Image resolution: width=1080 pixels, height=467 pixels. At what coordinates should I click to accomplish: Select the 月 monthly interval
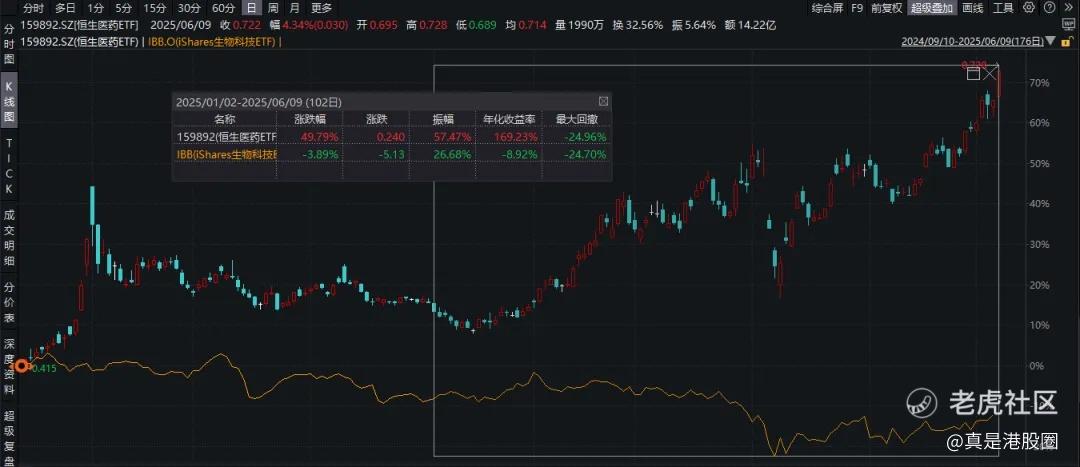point(294,8)
